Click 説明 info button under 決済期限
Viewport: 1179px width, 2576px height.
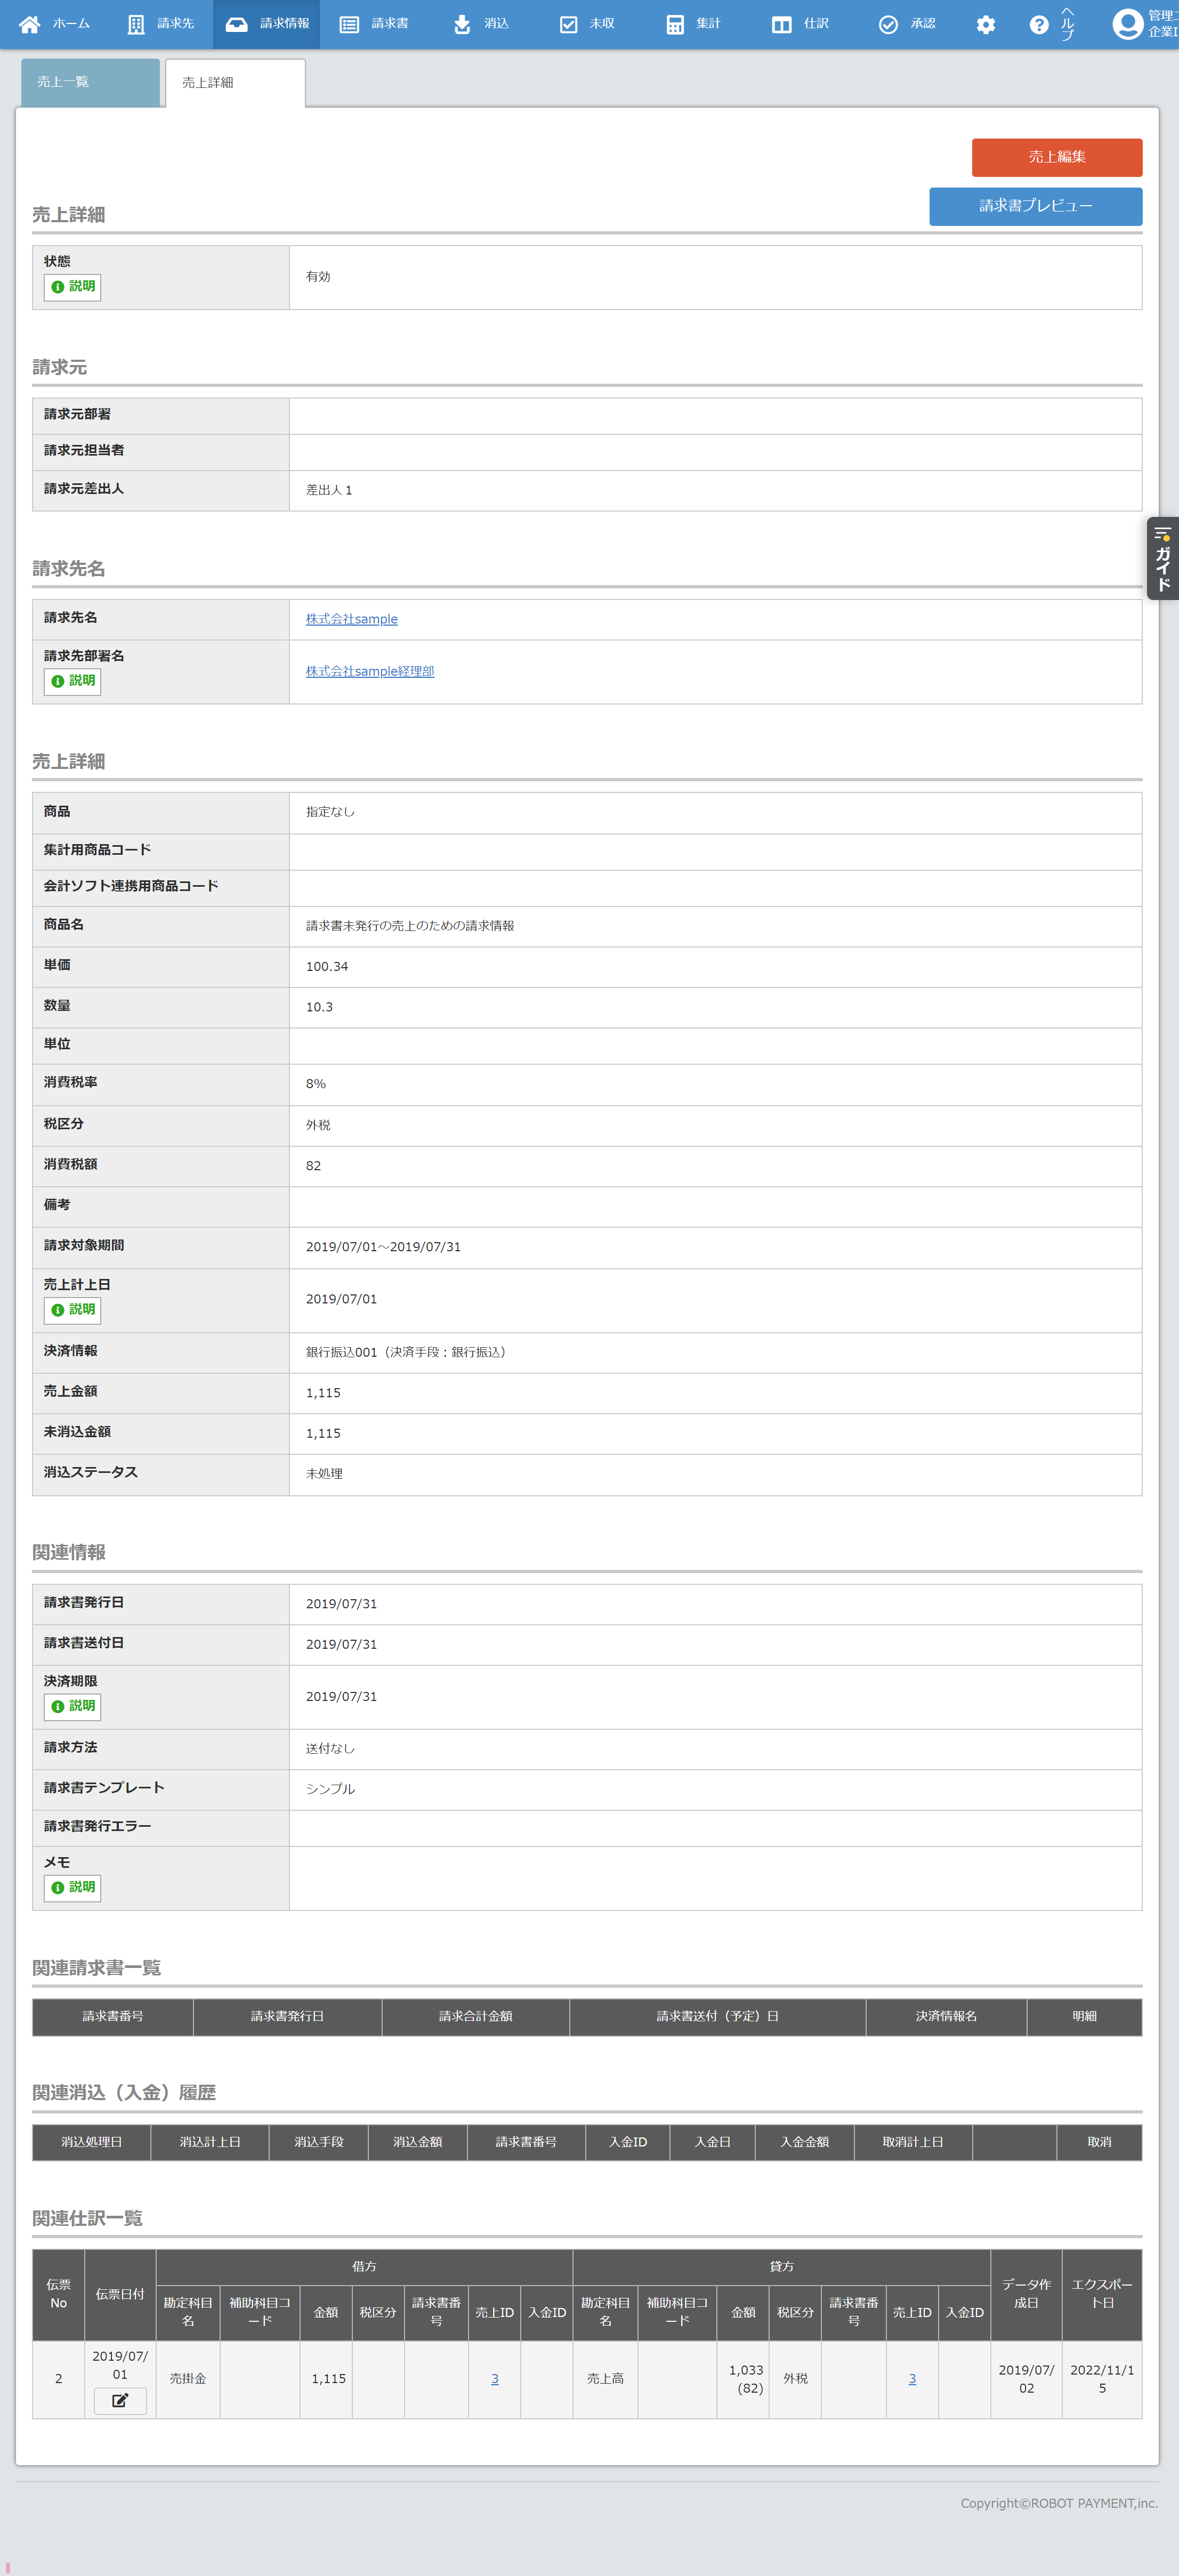(x=72, y=1707)
